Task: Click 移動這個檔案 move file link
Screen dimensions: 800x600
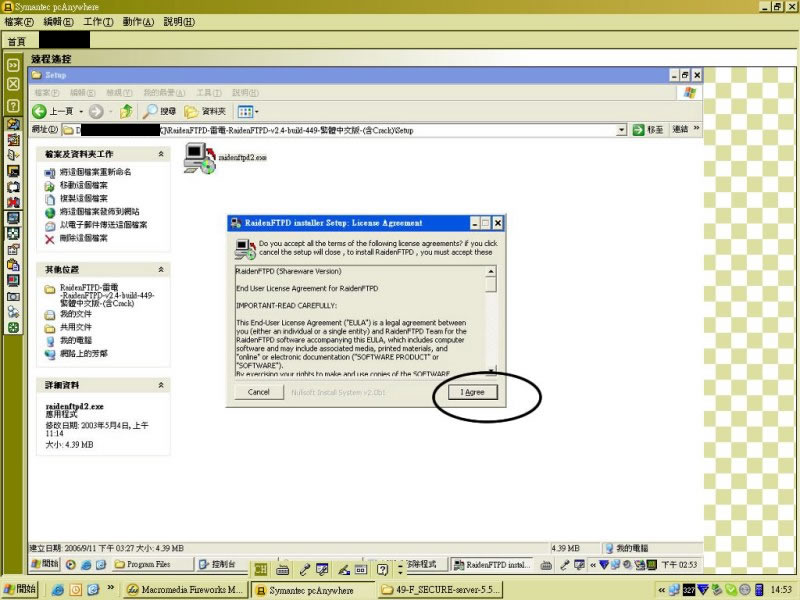Action: coord(84,185)
